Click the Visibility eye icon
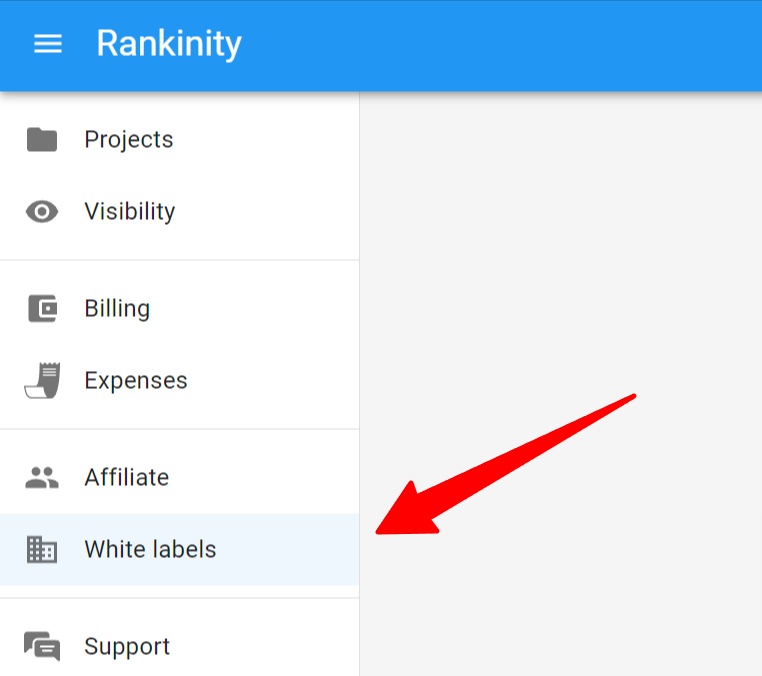Screen dimensions: 762x676 [42, 212]
